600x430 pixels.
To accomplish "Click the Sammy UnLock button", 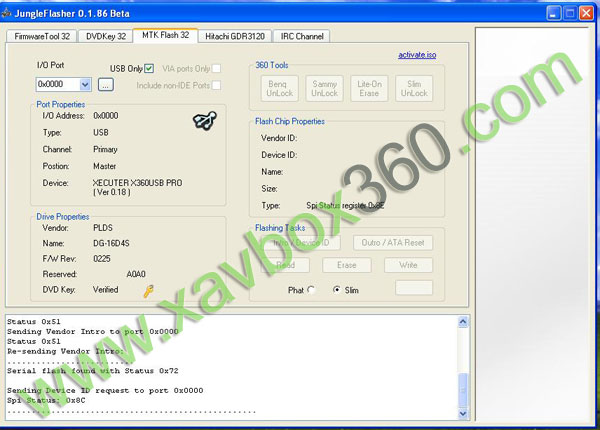I will 324,88.
